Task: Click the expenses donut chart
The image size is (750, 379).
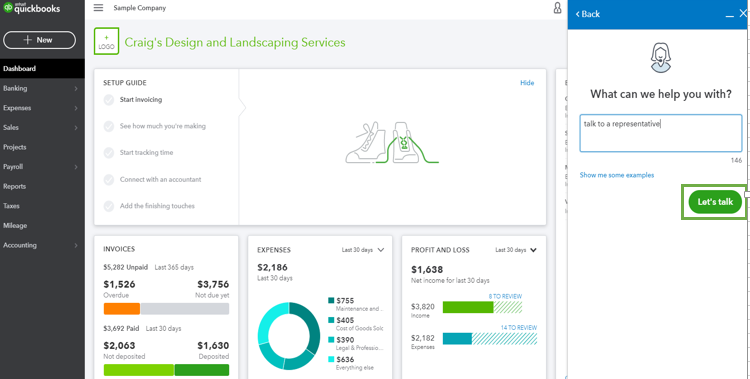Action: click(x=289, y=336)
